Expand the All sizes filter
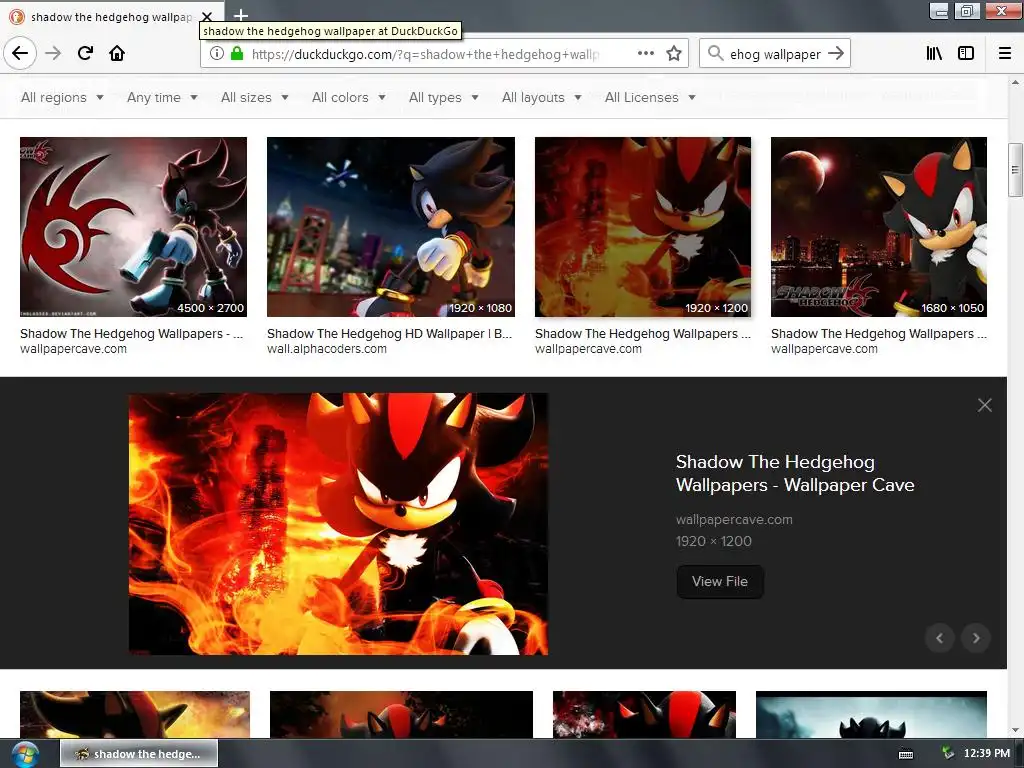Screen dimensions: 1024x768 coord(255,97)
